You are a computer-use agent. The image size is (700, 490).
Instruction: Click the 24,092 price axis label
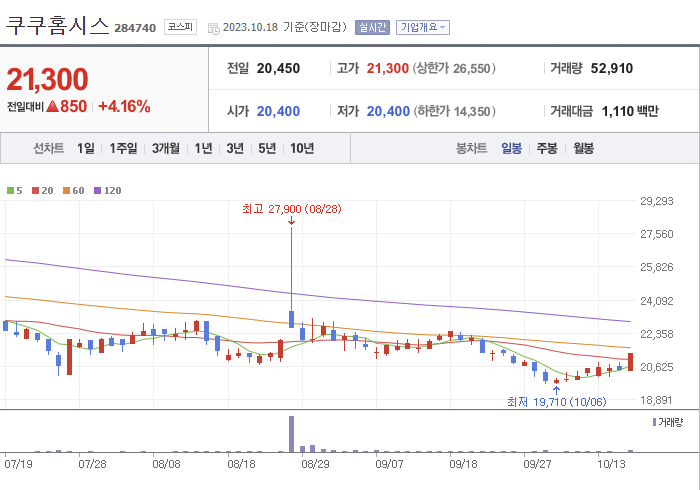click(656, 301)
